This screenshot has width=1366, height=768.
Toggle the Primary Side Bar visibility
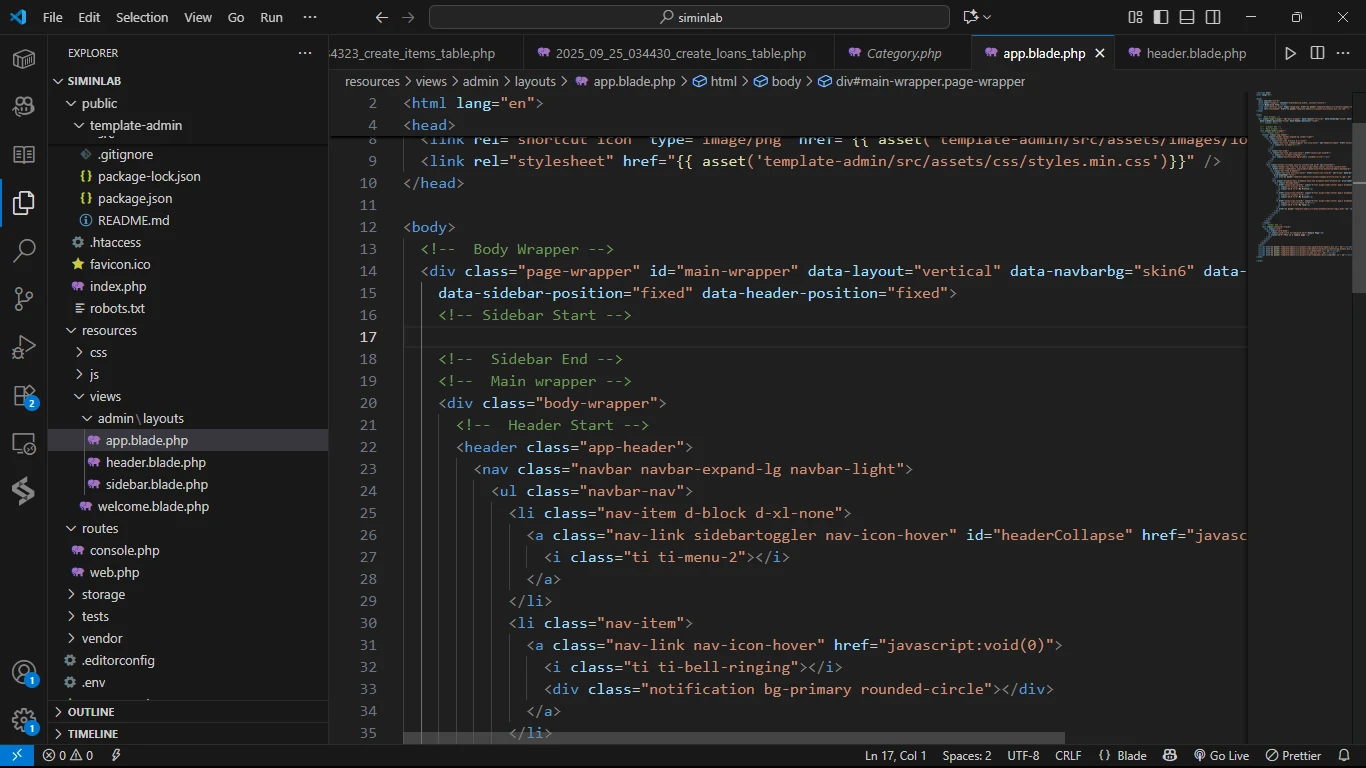click(x=1161, y=17)
